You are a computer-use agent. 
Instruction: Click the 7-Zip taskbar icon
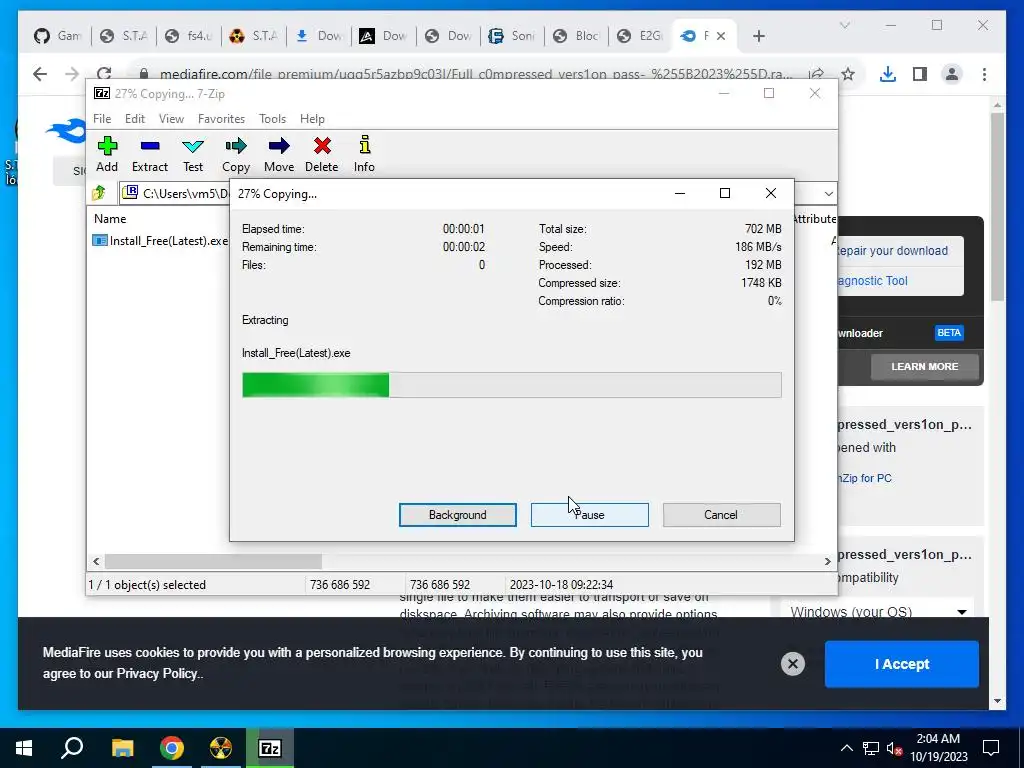pos(270,748)
